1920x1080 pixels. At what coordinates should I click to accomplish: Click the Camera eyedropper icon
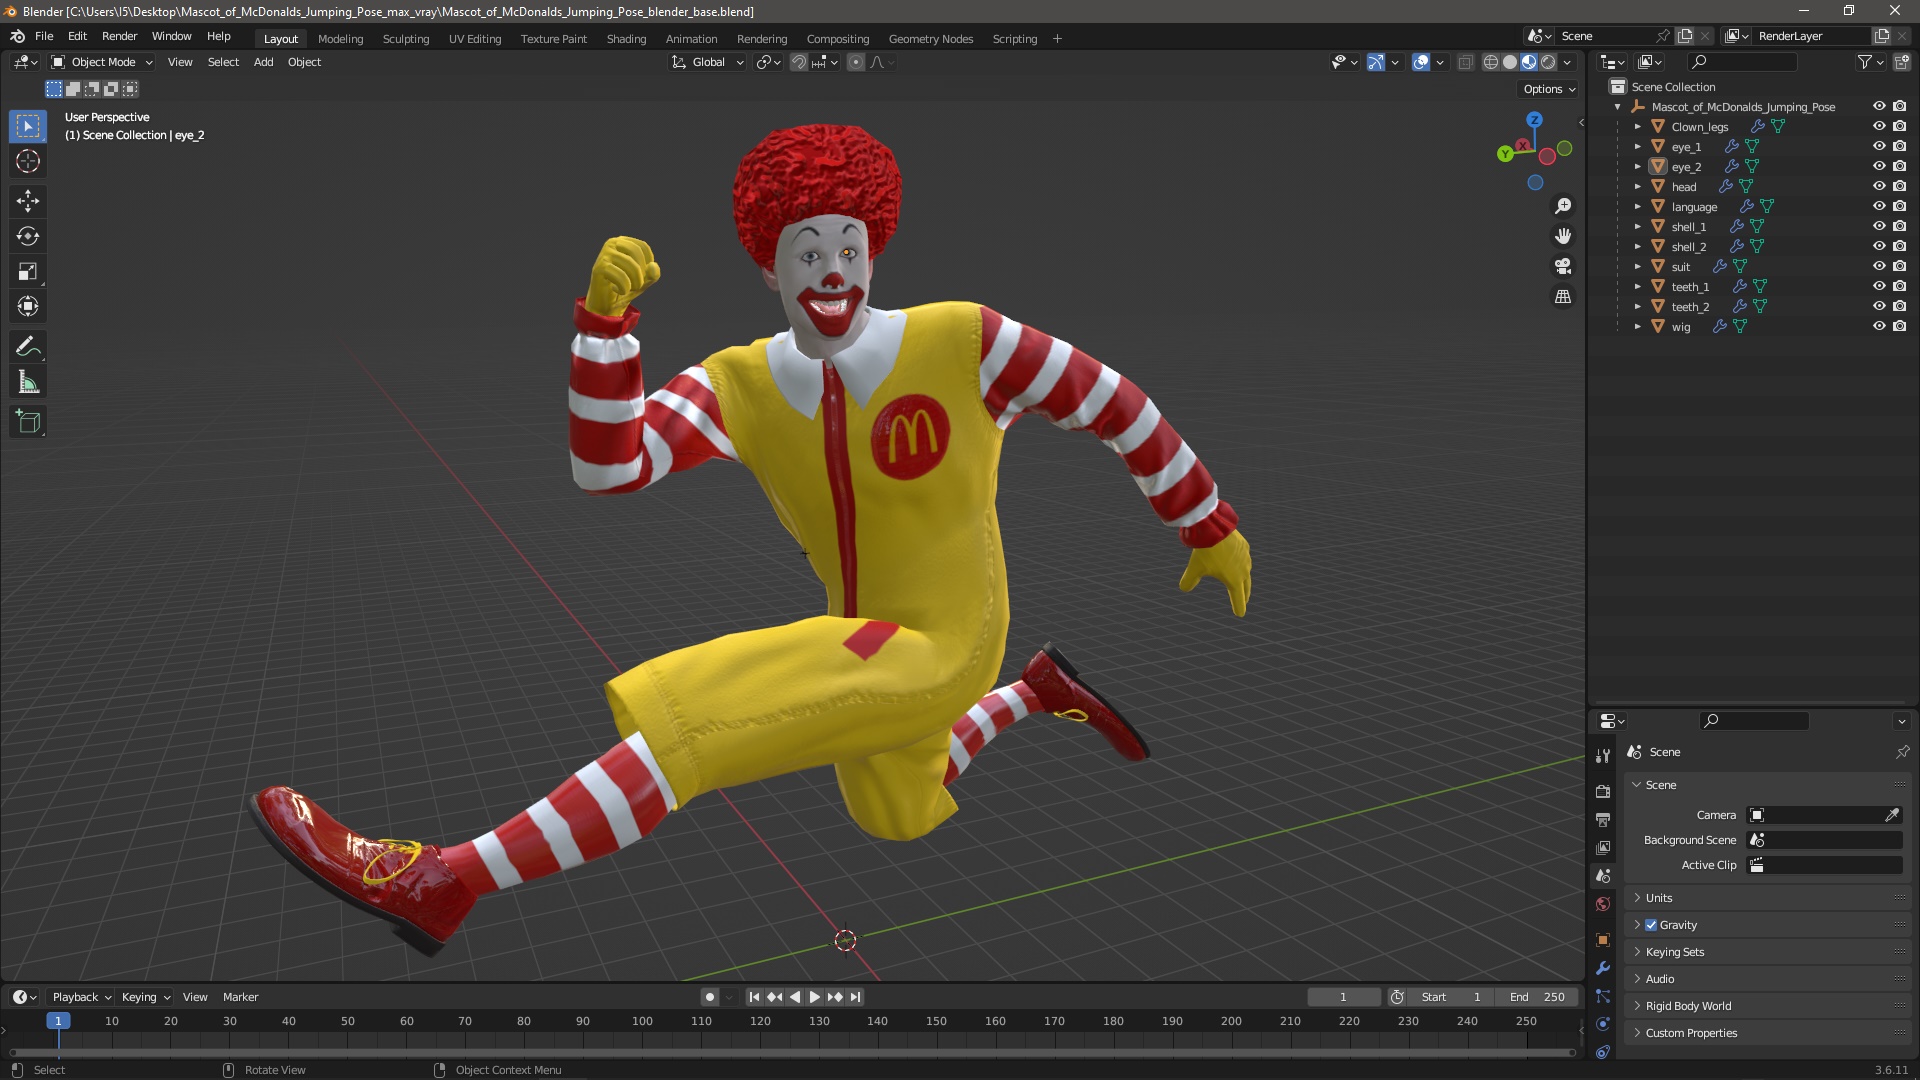tap(1892, 815)
